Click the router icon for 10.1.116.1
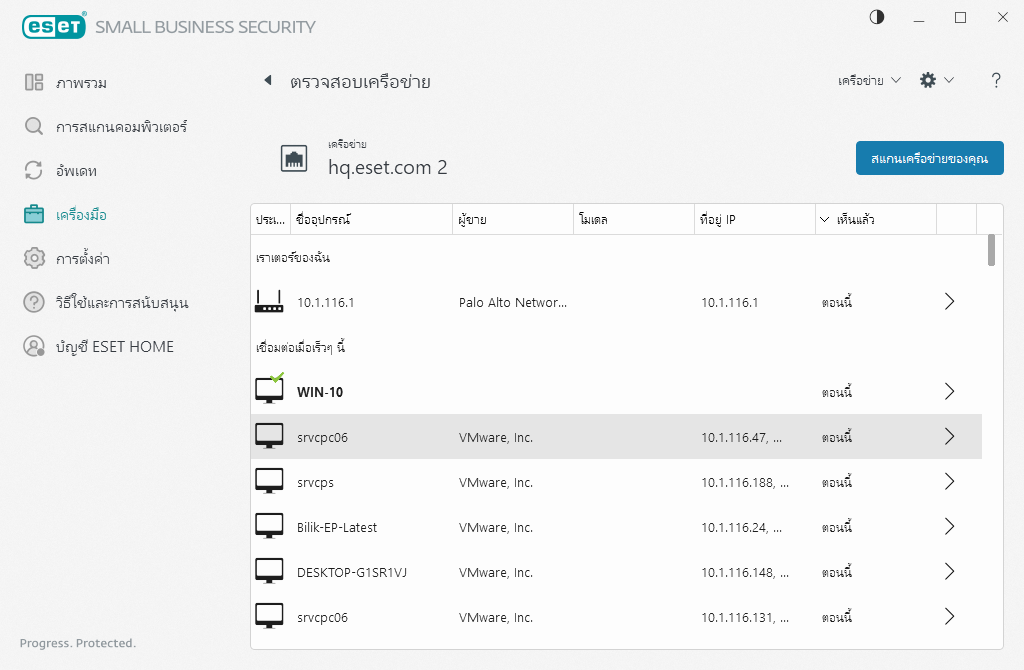Image resolution: width=1024 pixels, height=670 pixels. 269,301
